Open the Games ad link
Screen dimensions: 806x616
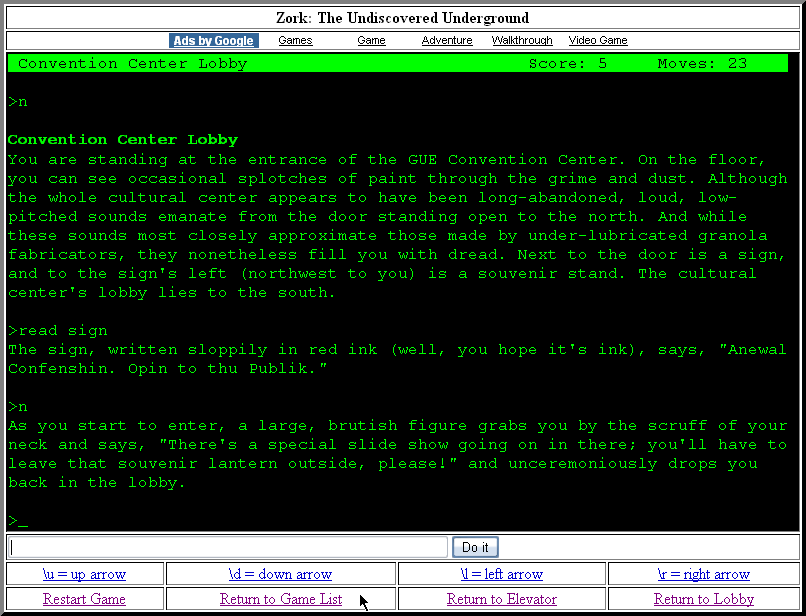[295, 41]
